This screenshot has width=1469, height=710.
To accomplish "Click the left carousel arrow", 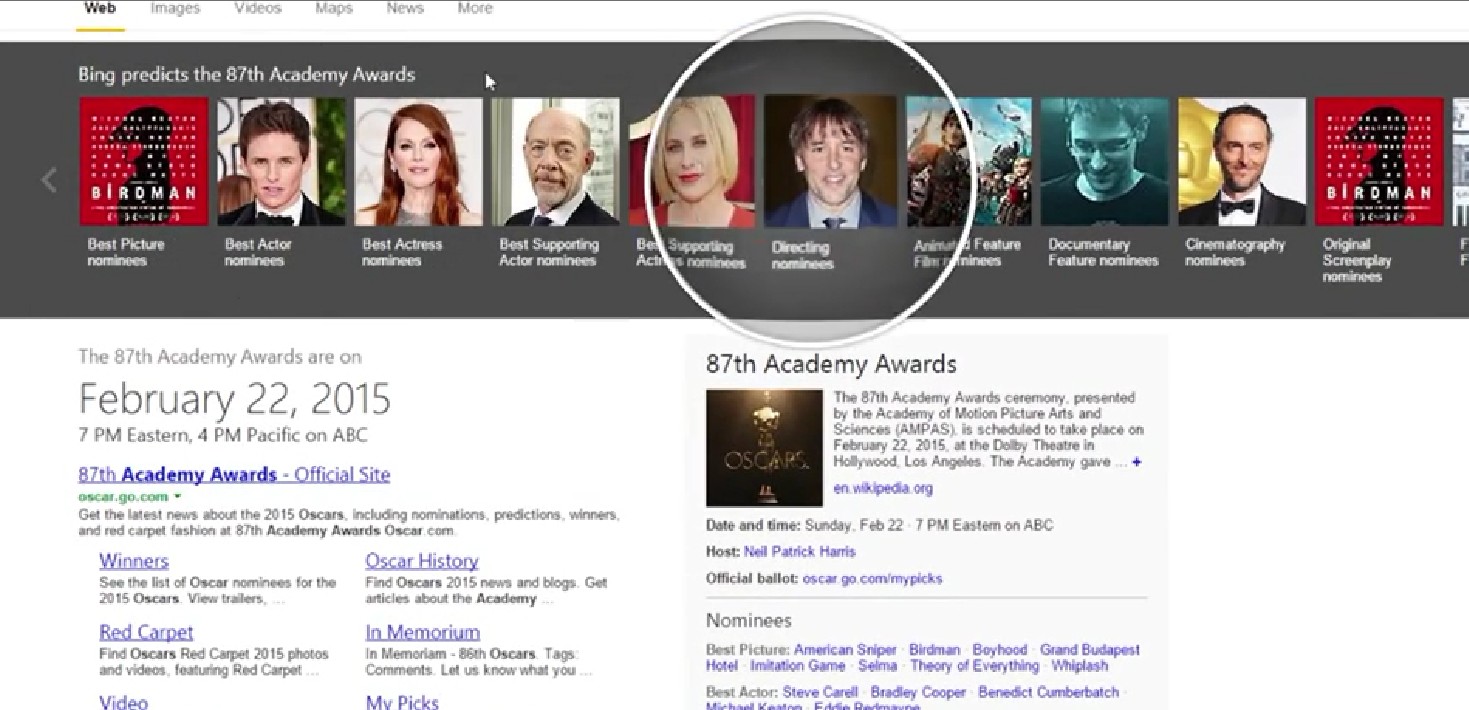I will click(x=49, y=180).
